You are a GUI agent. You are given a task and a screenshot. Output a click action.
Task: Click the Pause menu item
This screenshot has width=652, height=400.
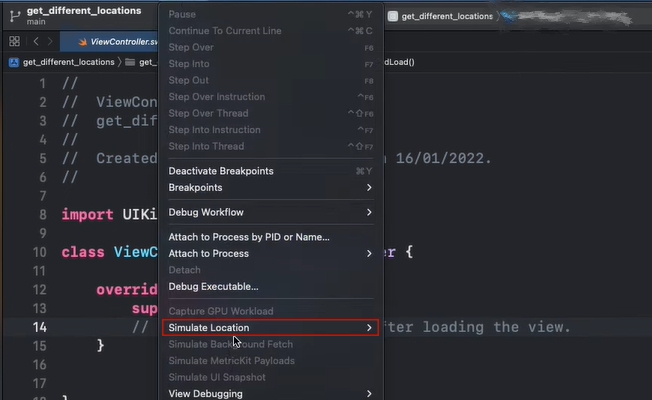point(270,14)
